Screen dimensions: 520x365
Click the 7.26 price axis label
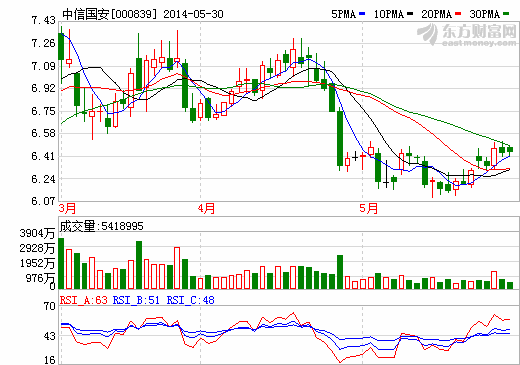[43, 43]
